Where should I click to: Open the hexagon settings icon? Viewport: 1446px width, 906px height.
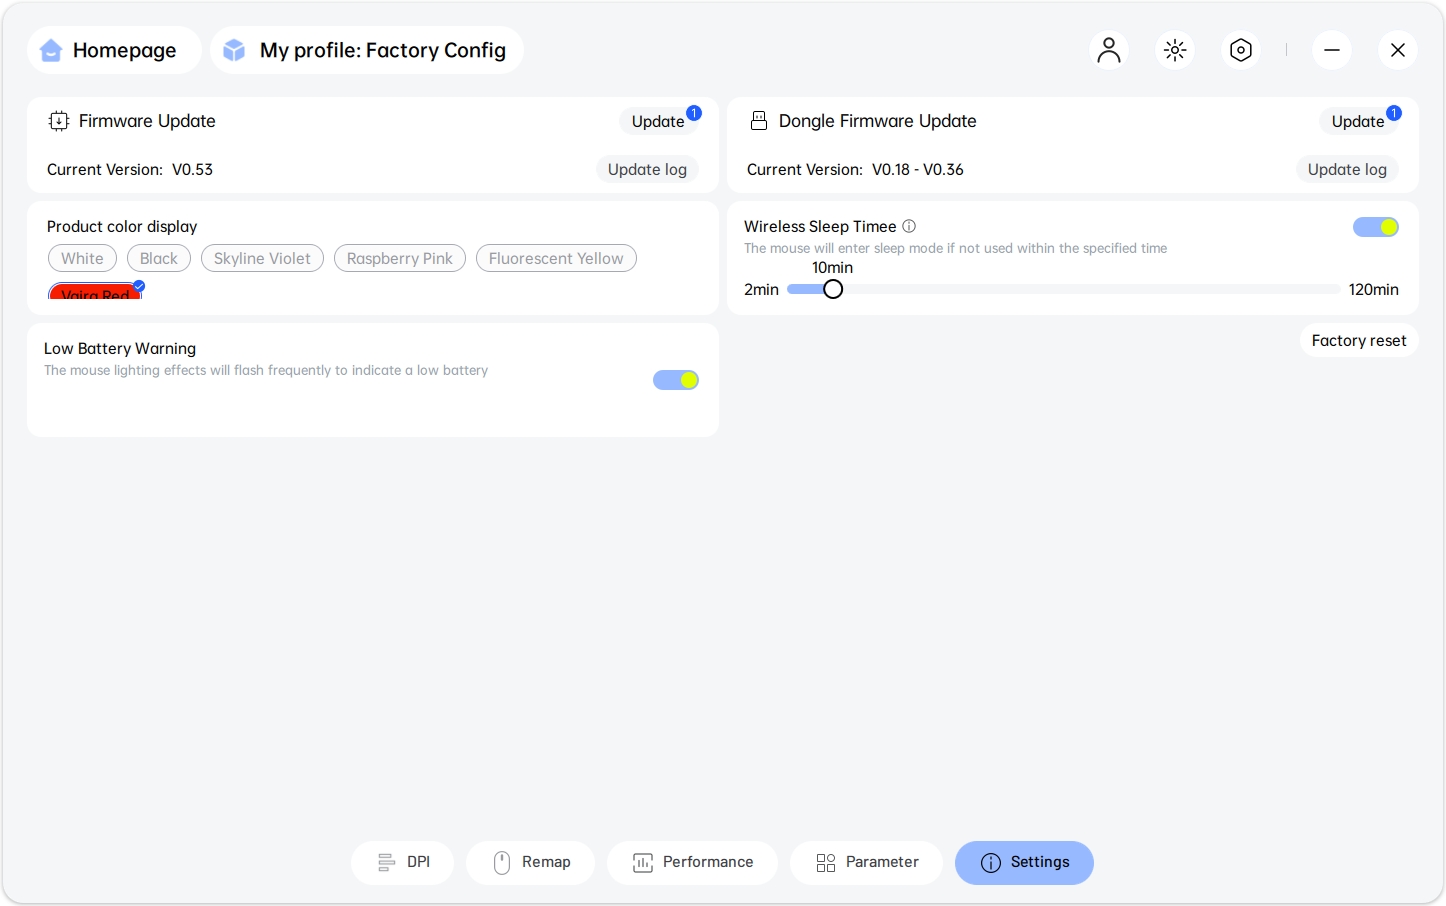click(1241, 50)
